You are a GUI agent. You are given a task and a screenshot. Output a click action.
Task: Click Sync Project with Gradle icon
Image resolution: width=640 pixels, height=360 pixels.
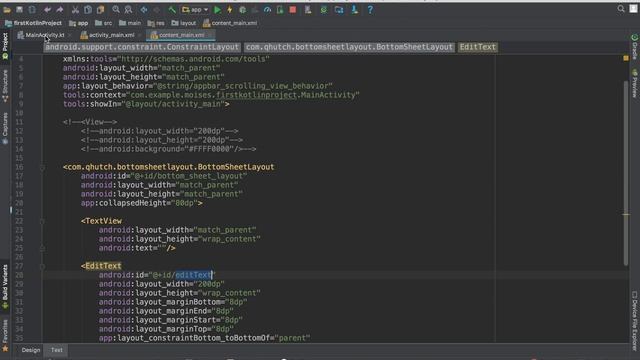324,9
